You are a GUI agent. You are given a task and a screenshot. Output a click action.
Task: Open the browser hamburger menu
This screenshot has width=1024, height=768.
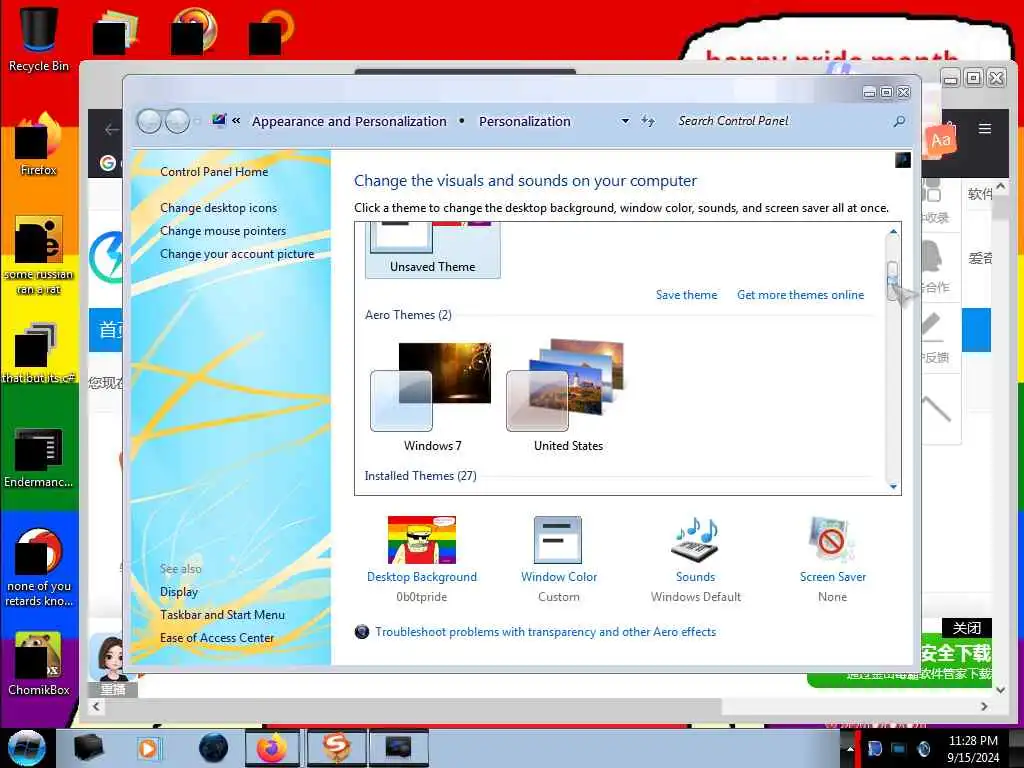pos(985,129)
